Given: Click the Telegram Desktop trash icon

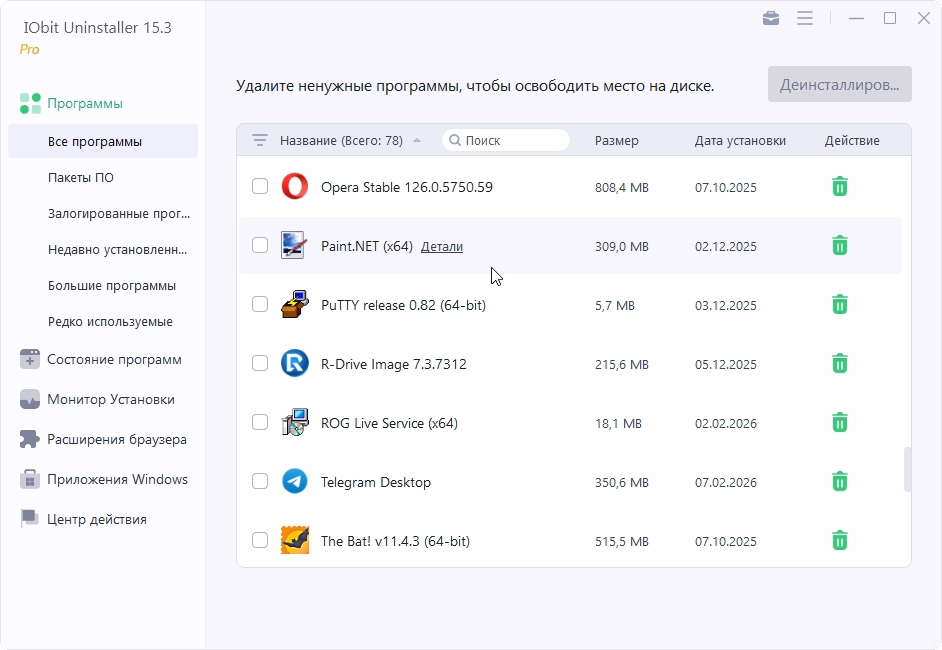Looking at the screenshot, I should click(x=840, y=482).
